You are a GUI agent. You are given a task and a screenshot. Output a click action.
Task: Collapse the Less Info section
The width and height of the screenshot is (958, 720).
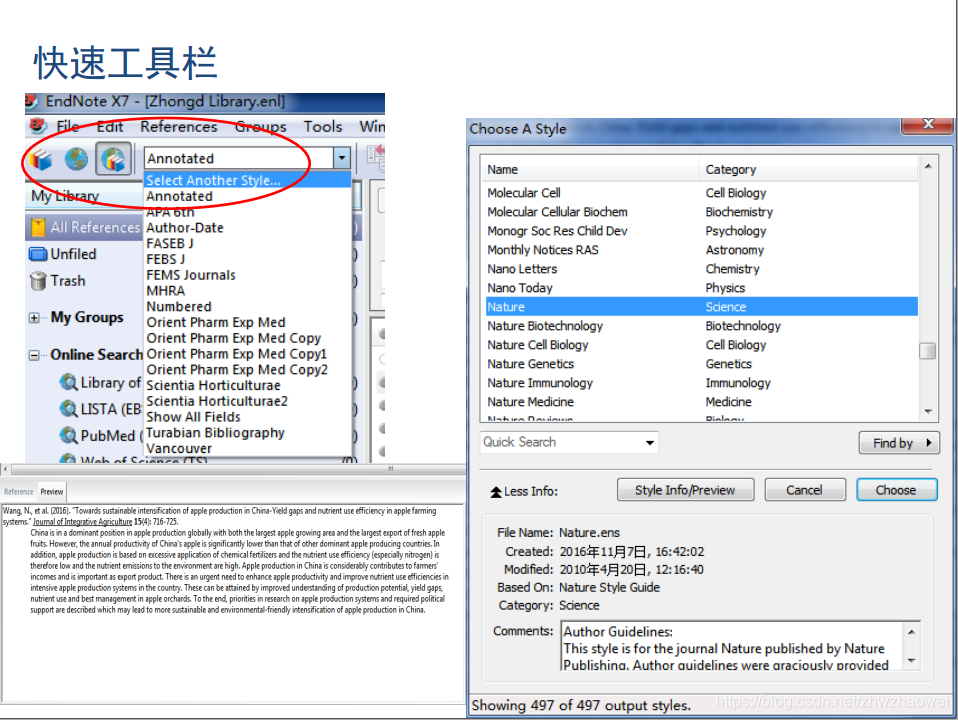click(524, 491)
